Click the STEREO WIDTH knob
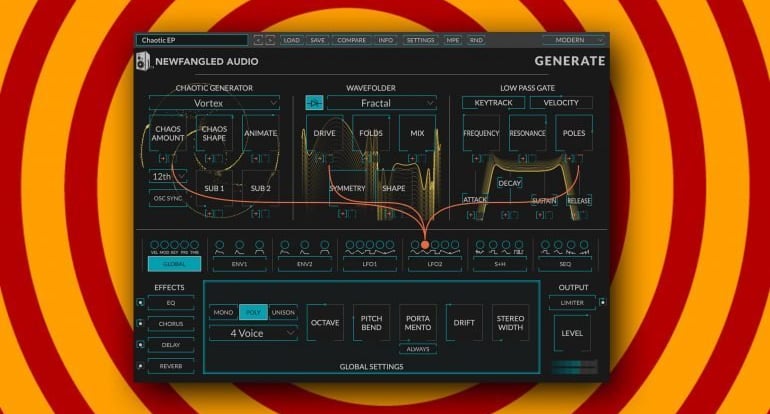The width and height of the screenshot is (770, 414). point(510,323)
